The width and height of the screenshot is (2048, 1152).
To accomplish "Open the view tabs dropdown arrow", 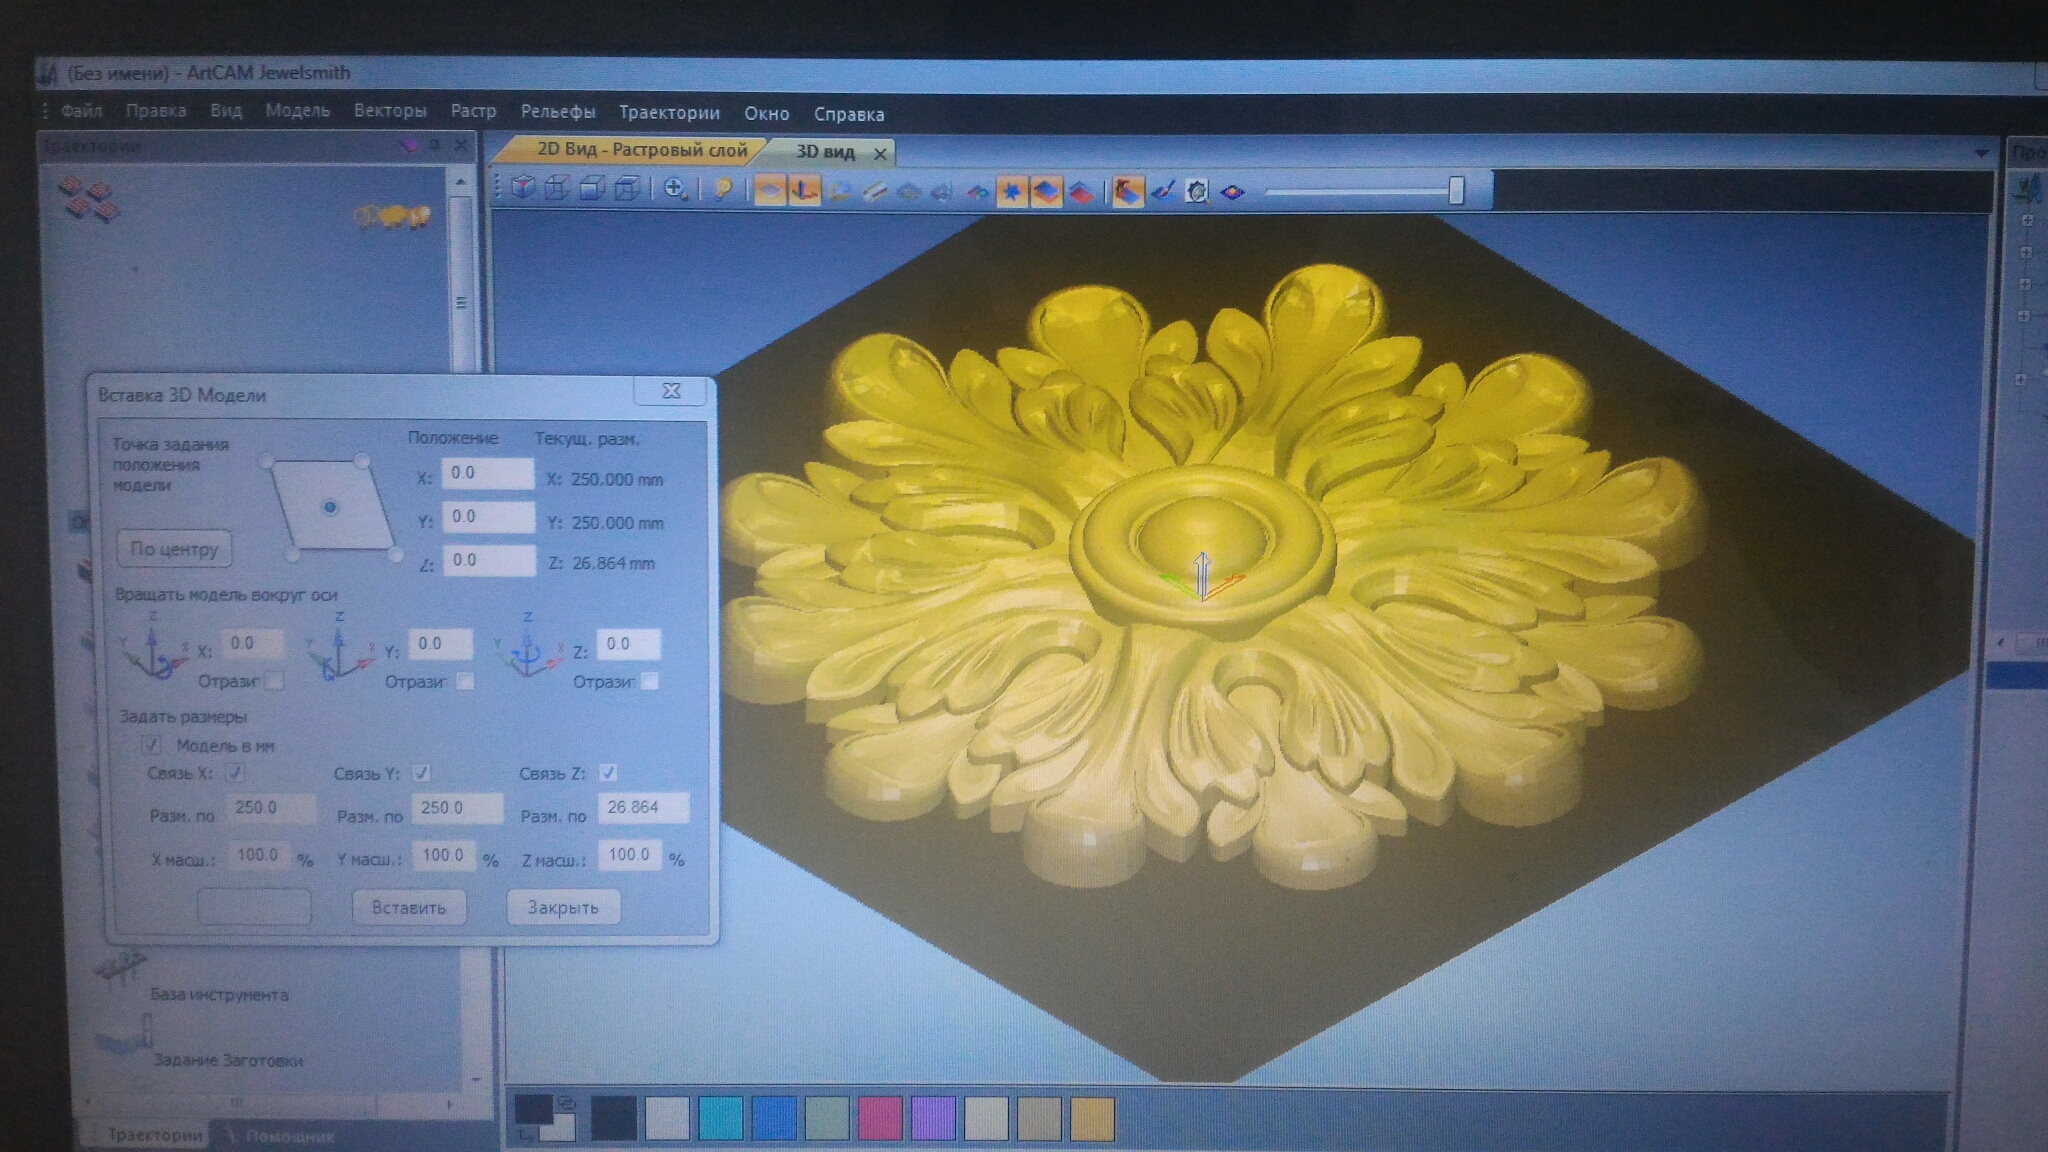I will (x=1981, y=153).
